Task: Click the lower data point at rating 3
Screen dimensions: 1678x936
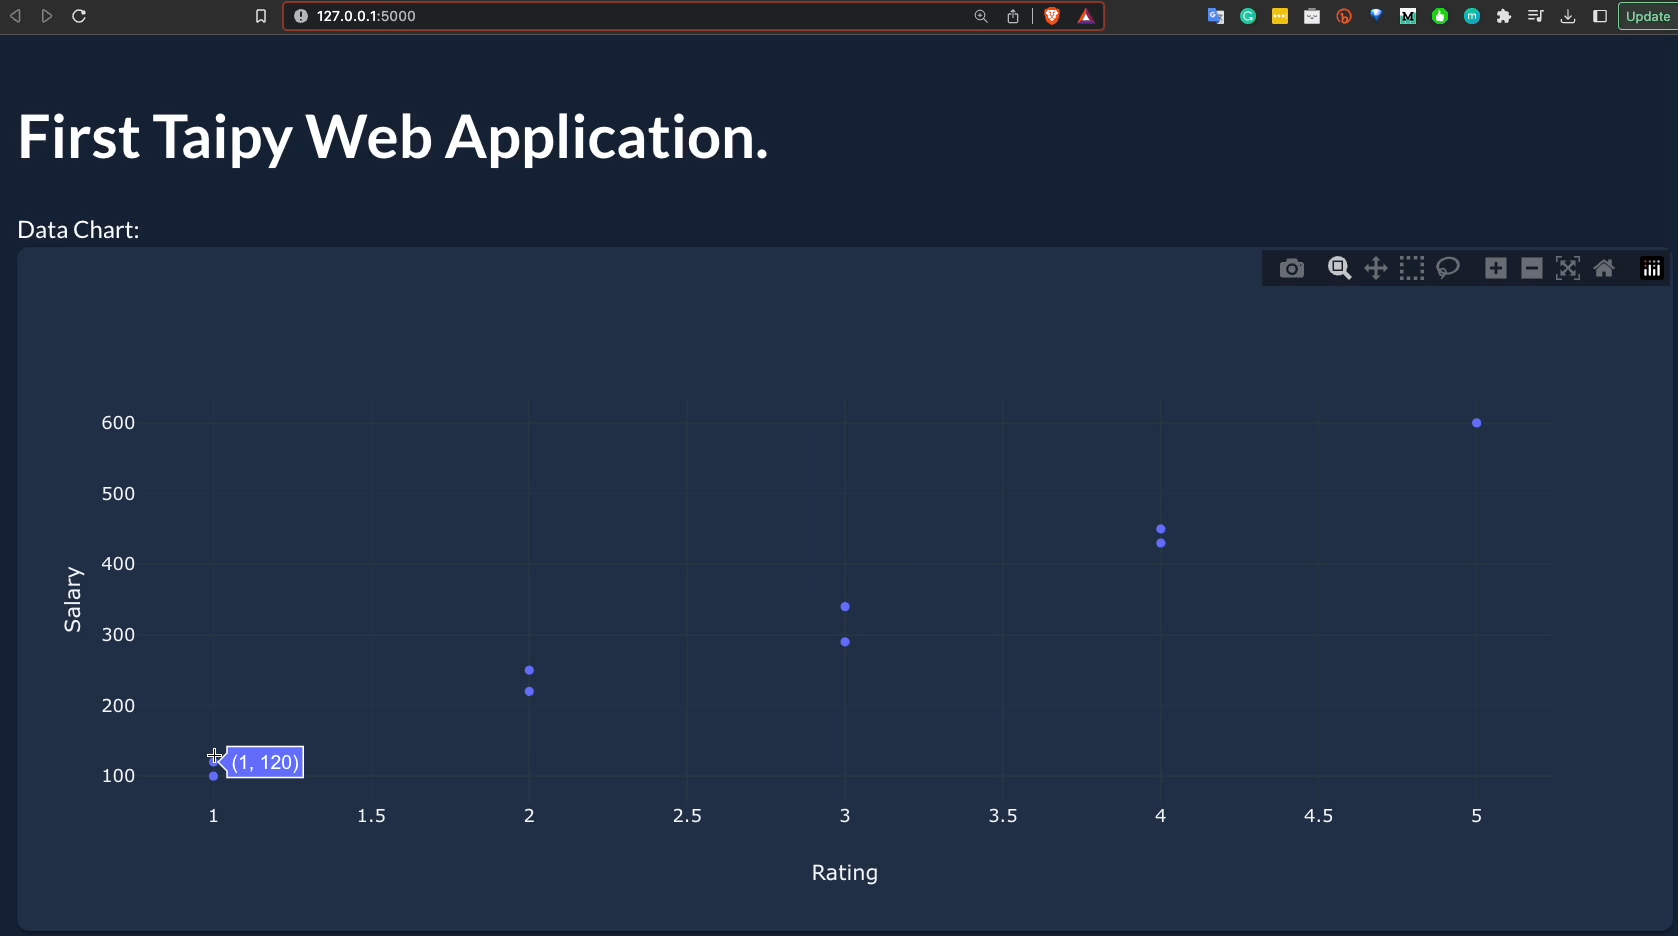Action: tap(845, 642)
